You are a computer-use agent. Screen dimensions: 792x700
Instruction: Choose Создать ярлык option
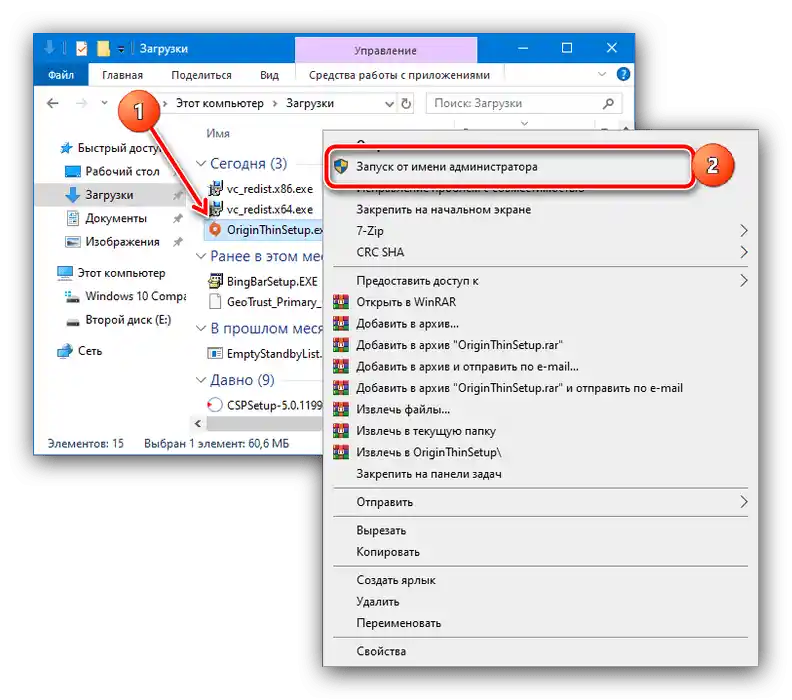tap(540, 580)
